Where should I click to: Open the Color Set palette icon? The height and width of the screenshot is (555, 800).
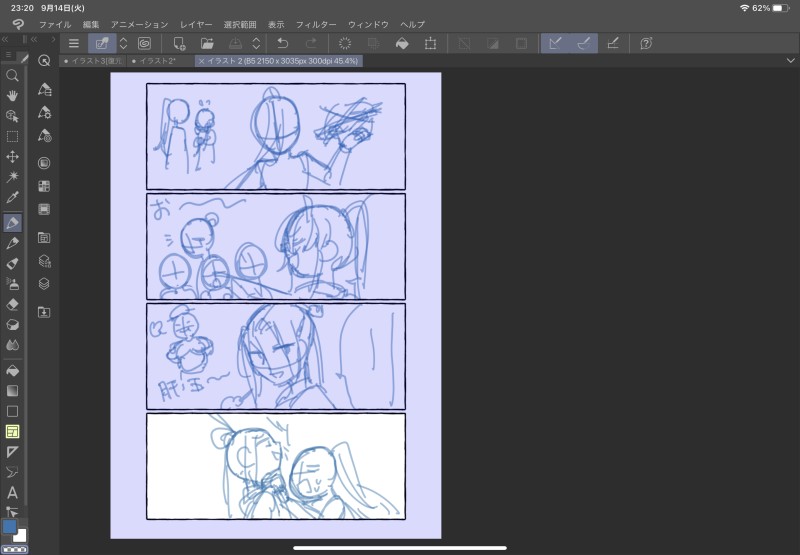(44, 186)
